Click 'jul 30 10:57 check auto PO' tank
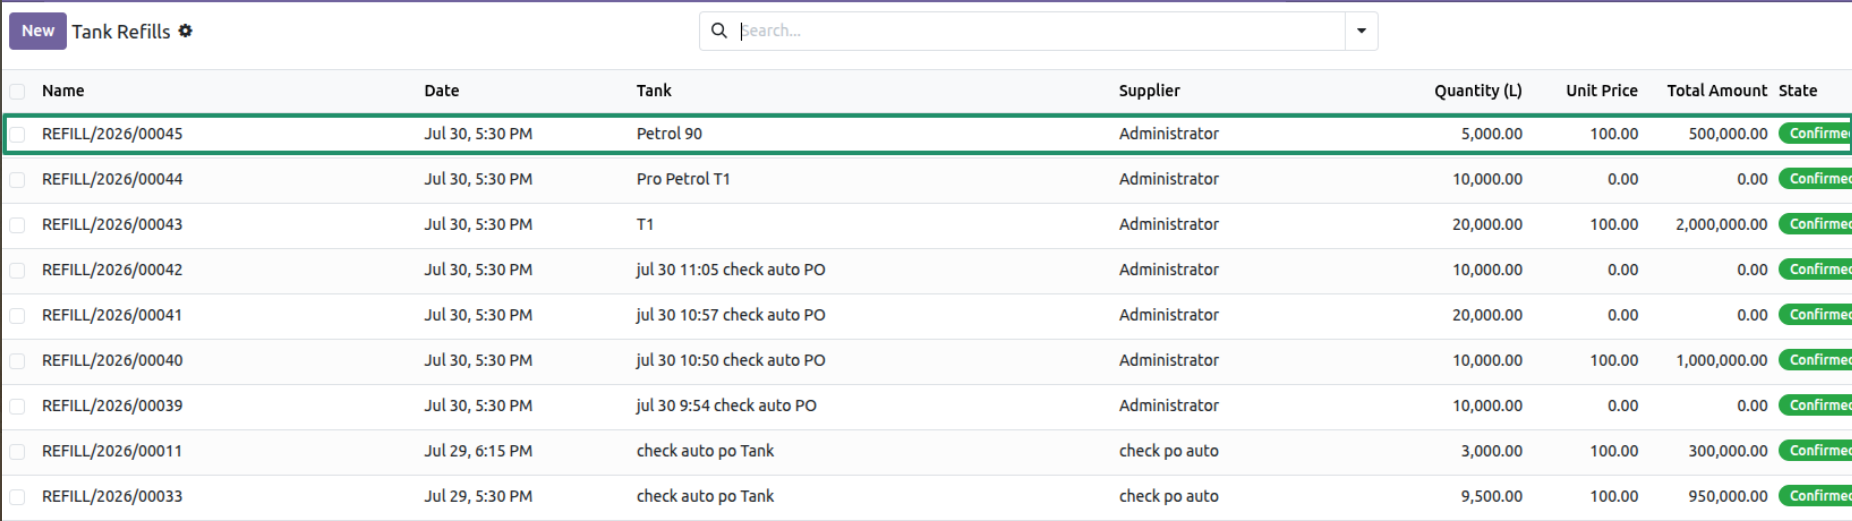The height and width of the screenshot is (521, 1852). 731,315
